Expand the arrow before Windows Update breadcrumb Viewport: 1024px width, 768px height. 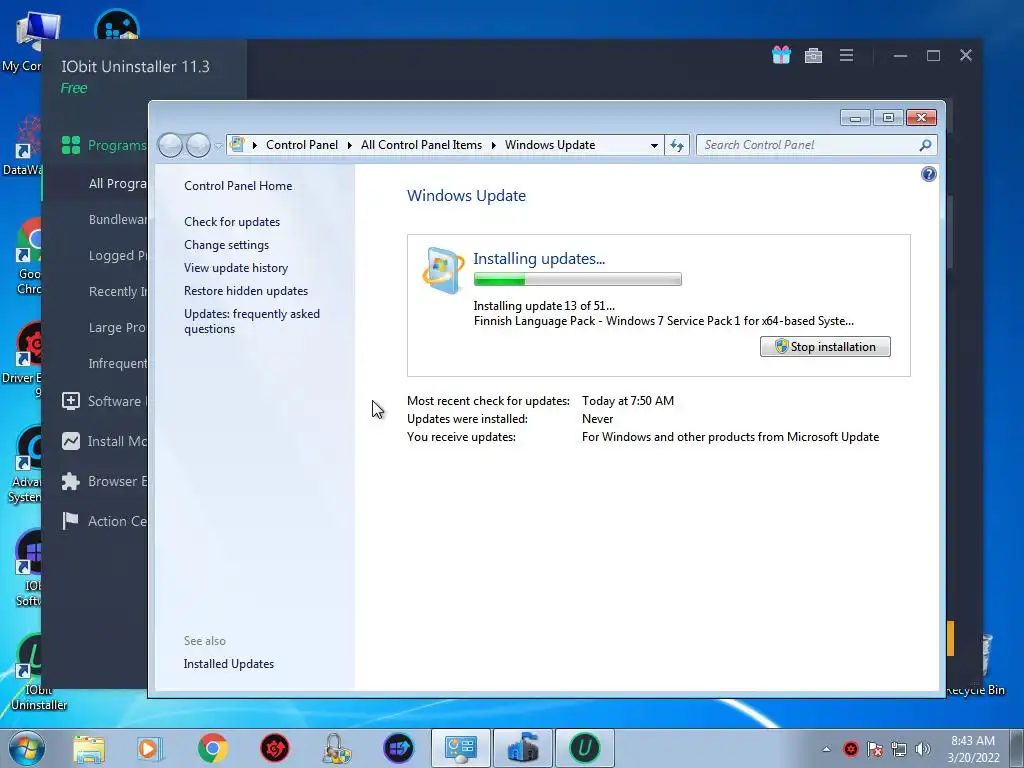tap(493, 145)
